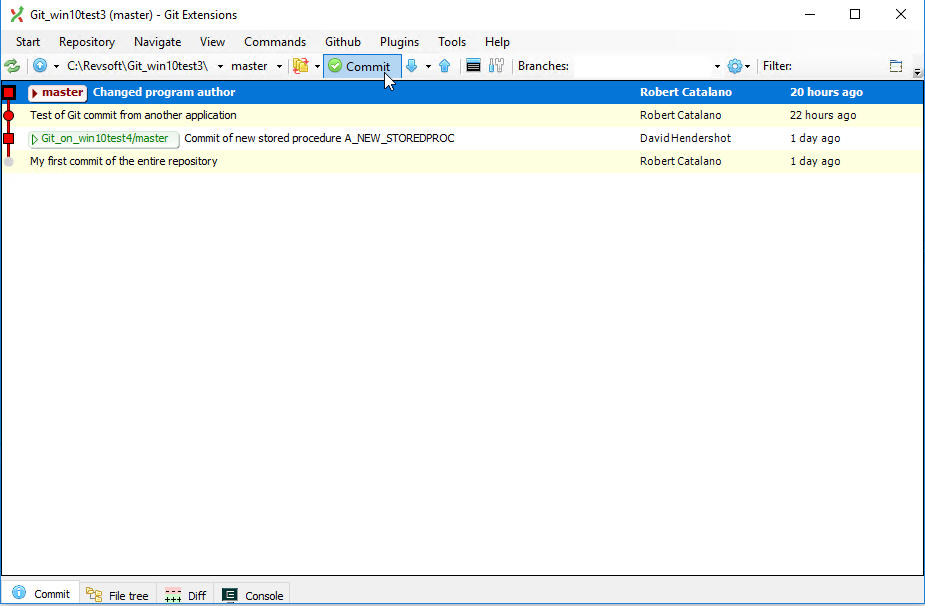Open the Navigate menu
Viewport: 925px width, 606px height.
tap(158, 42)
